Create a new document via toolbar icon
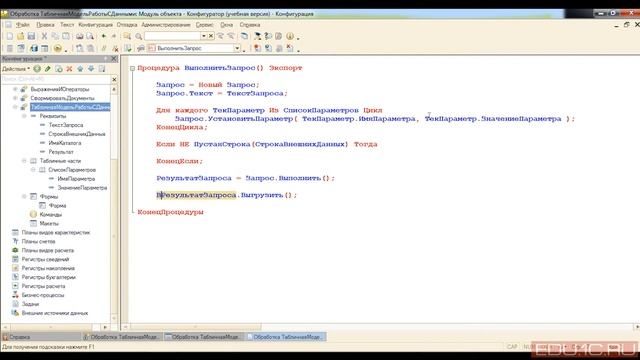The image size is (640, 360). [10, 36]
